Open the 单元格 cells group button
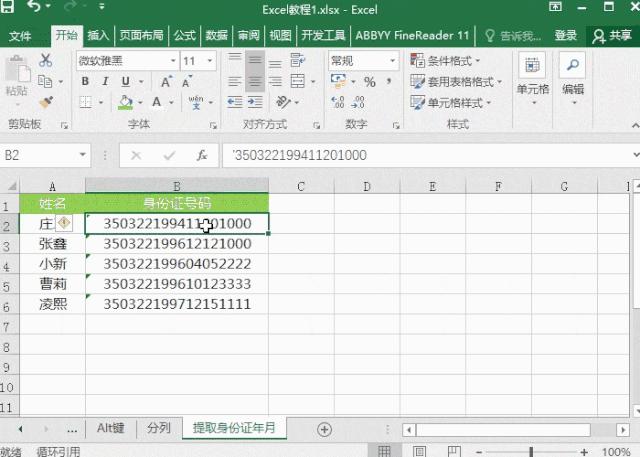640x457 pixels. point(533,80)
